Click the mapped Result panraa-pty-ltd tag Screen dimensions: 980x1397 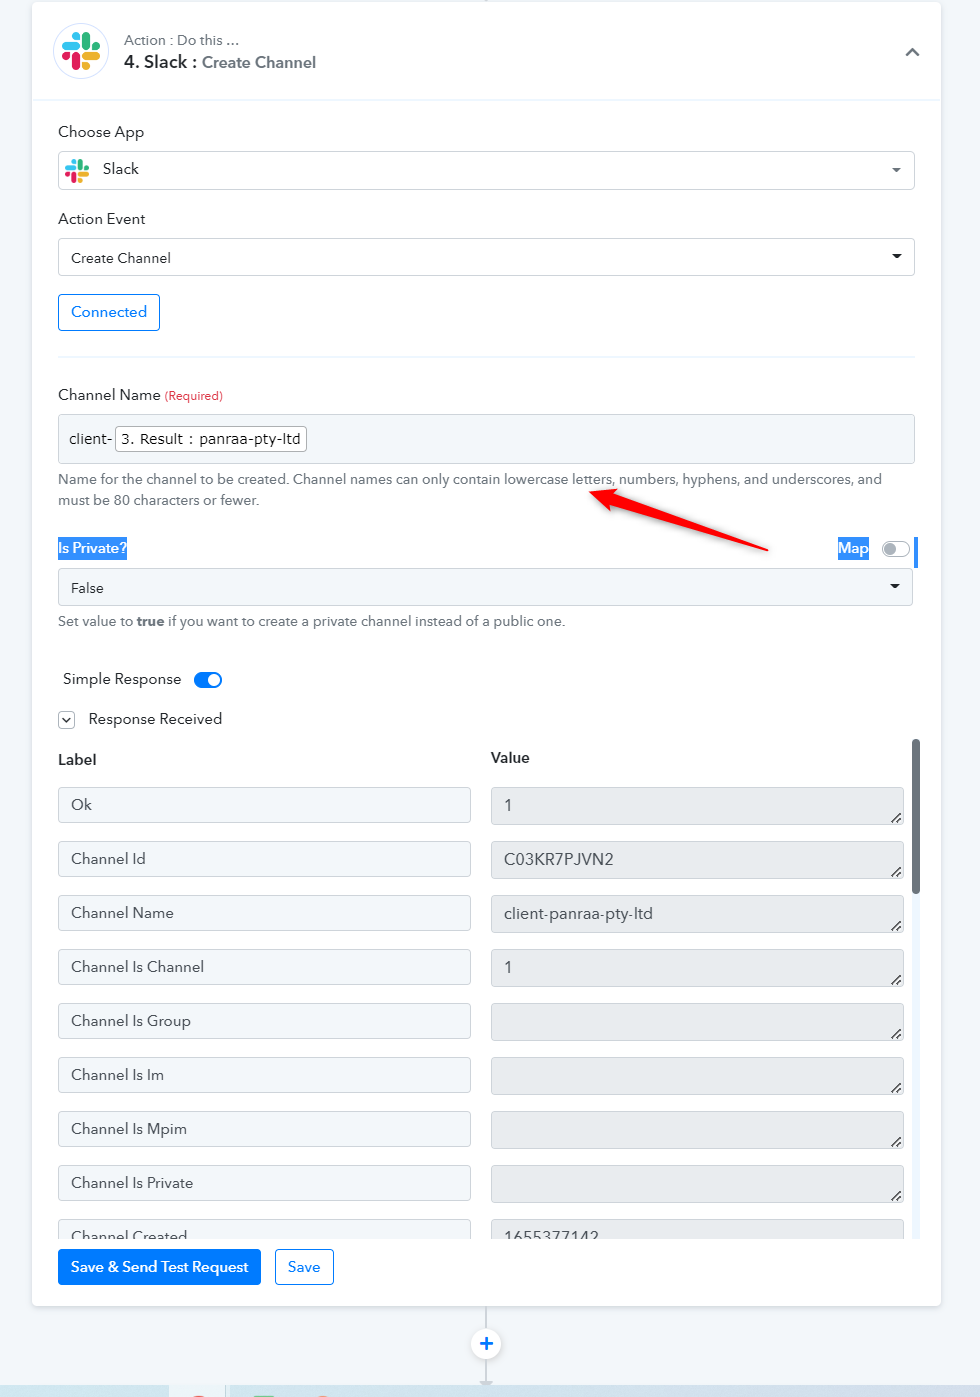pos(211,439)
